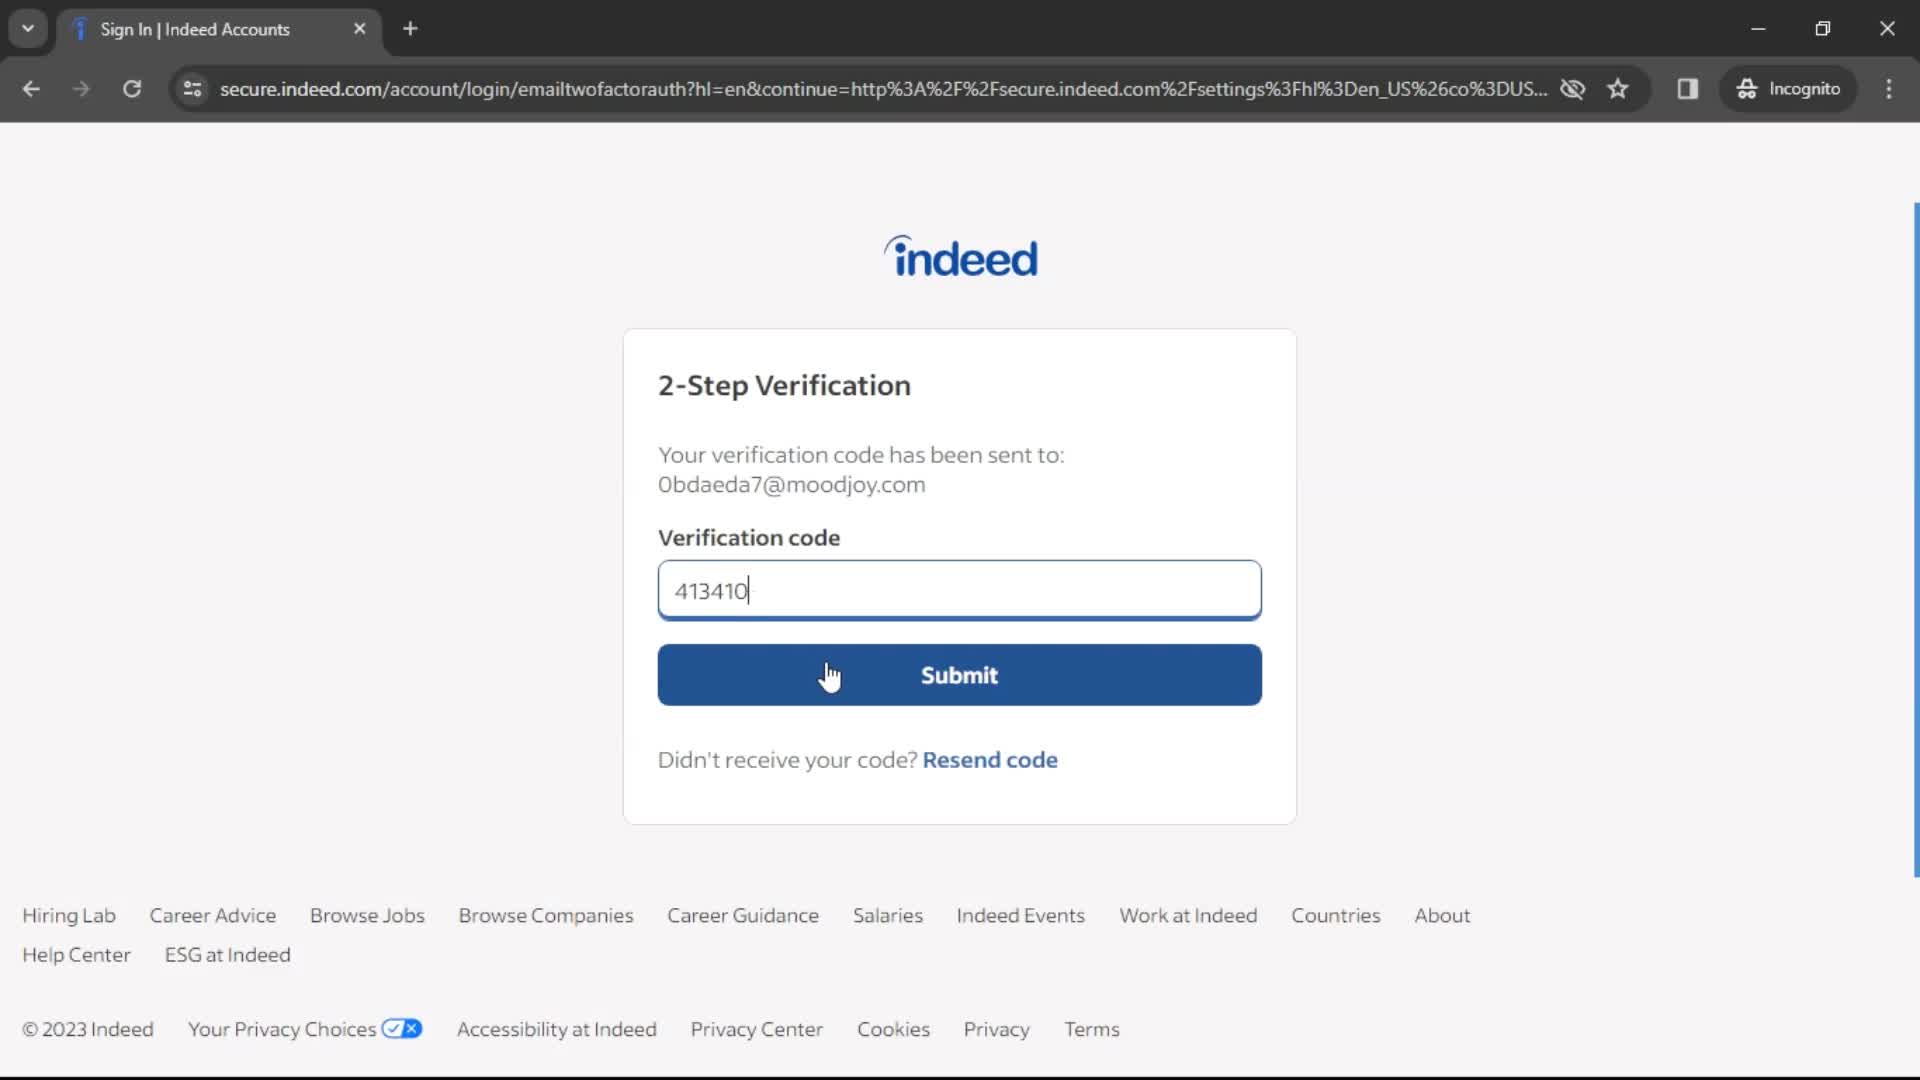Click the Privacy Center footer link

point(757,1029)
